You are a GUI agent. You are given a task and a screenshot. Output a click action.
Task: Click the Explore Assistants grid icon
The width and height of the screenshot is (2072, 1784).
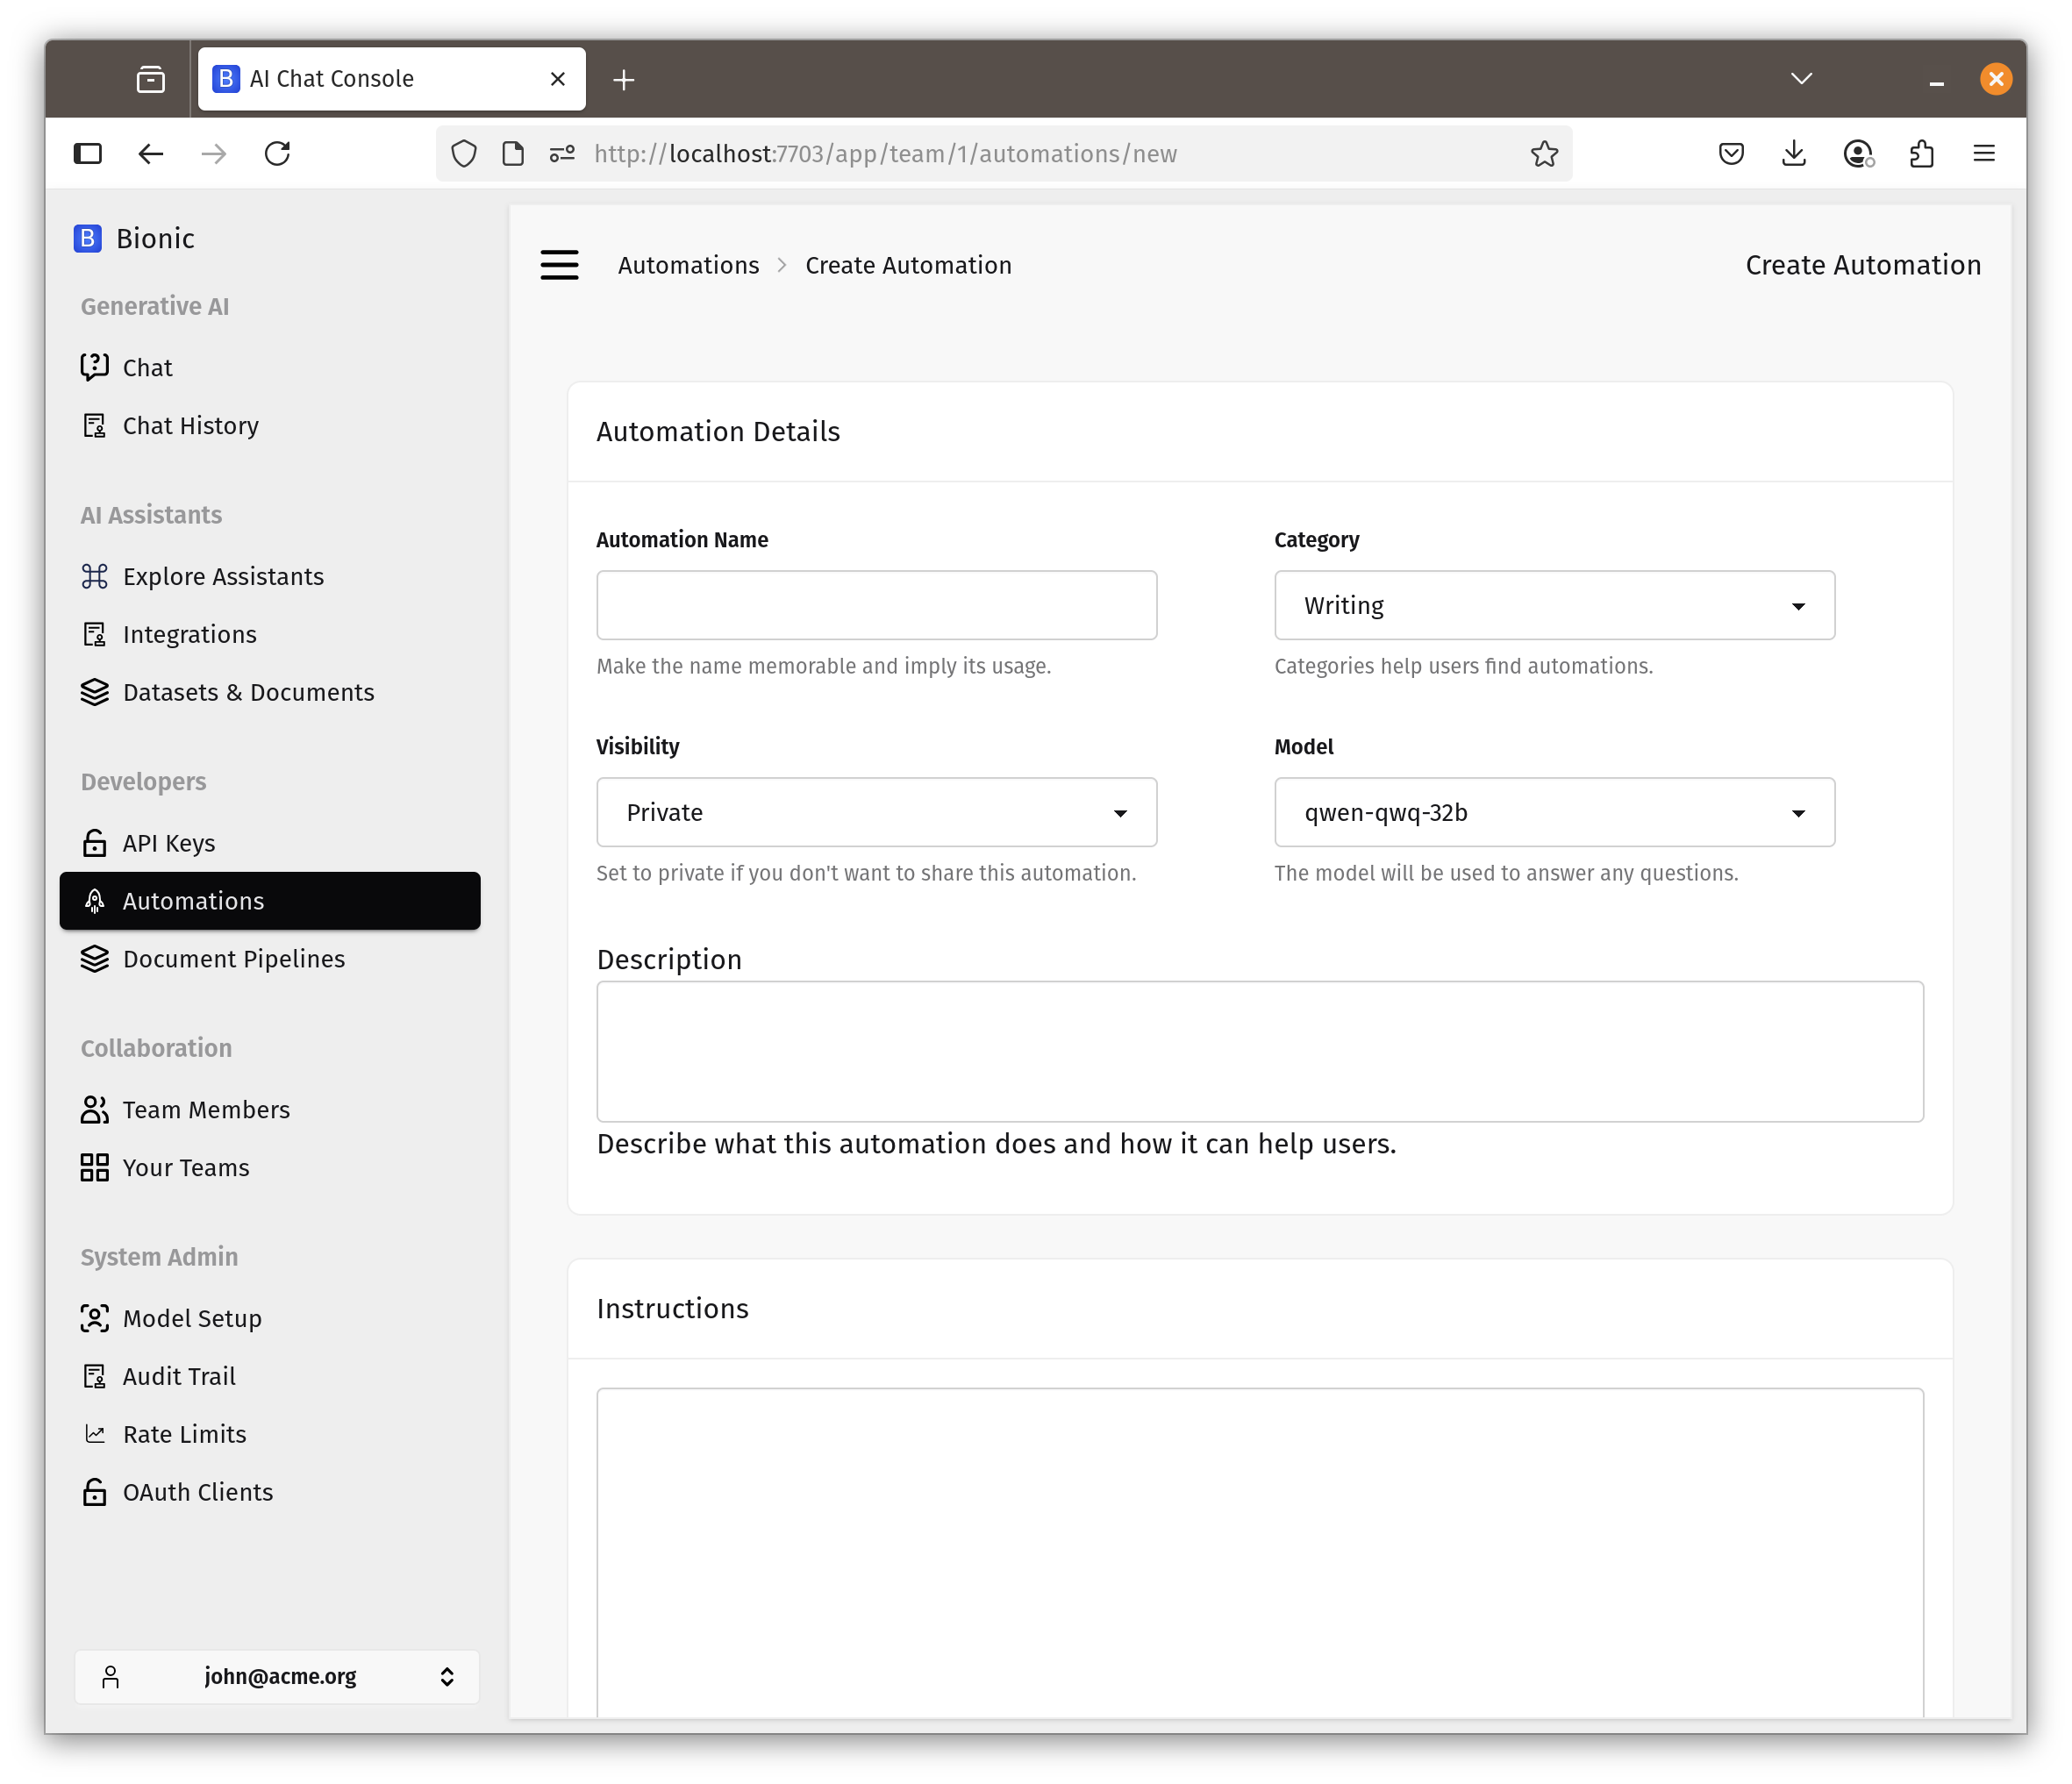pos(95,576)
